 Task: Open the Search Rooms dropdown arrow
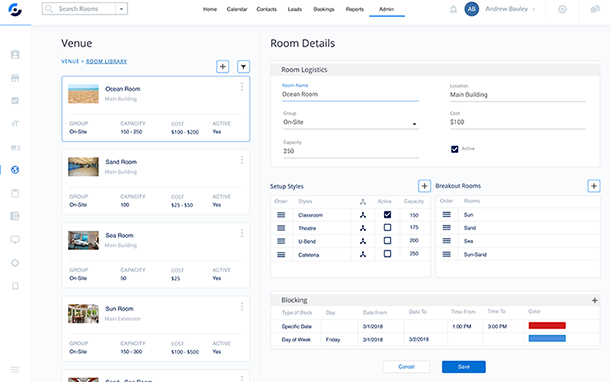click(122, 9)
